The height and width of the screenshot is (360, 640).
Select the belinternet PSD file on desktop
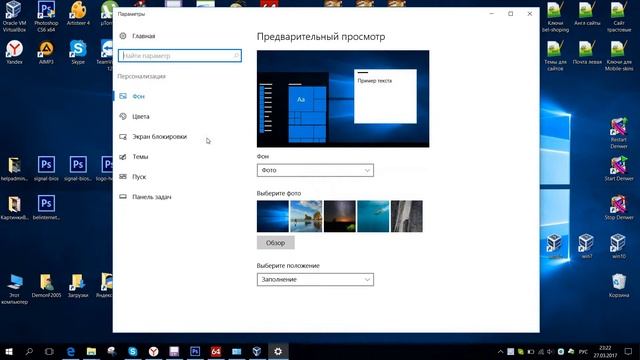[46, 208]
